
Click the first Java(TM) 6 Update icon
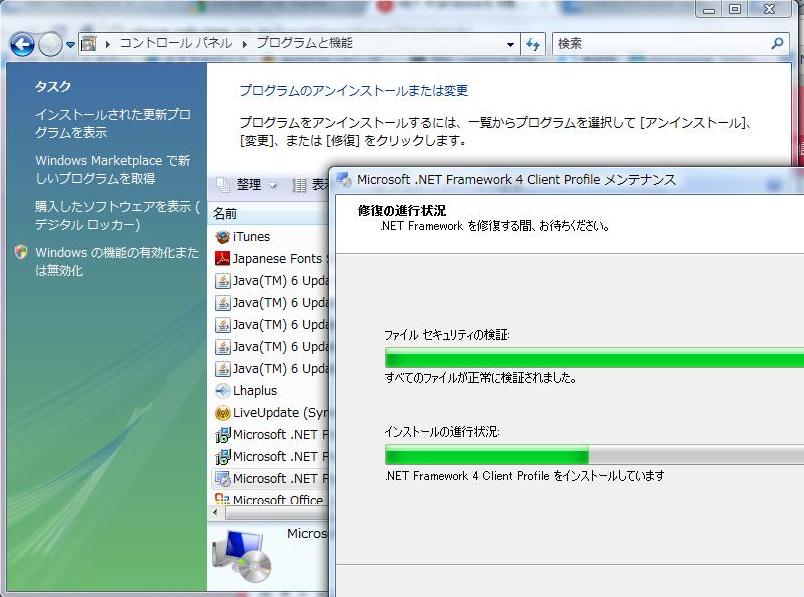(x=222, y=281)
